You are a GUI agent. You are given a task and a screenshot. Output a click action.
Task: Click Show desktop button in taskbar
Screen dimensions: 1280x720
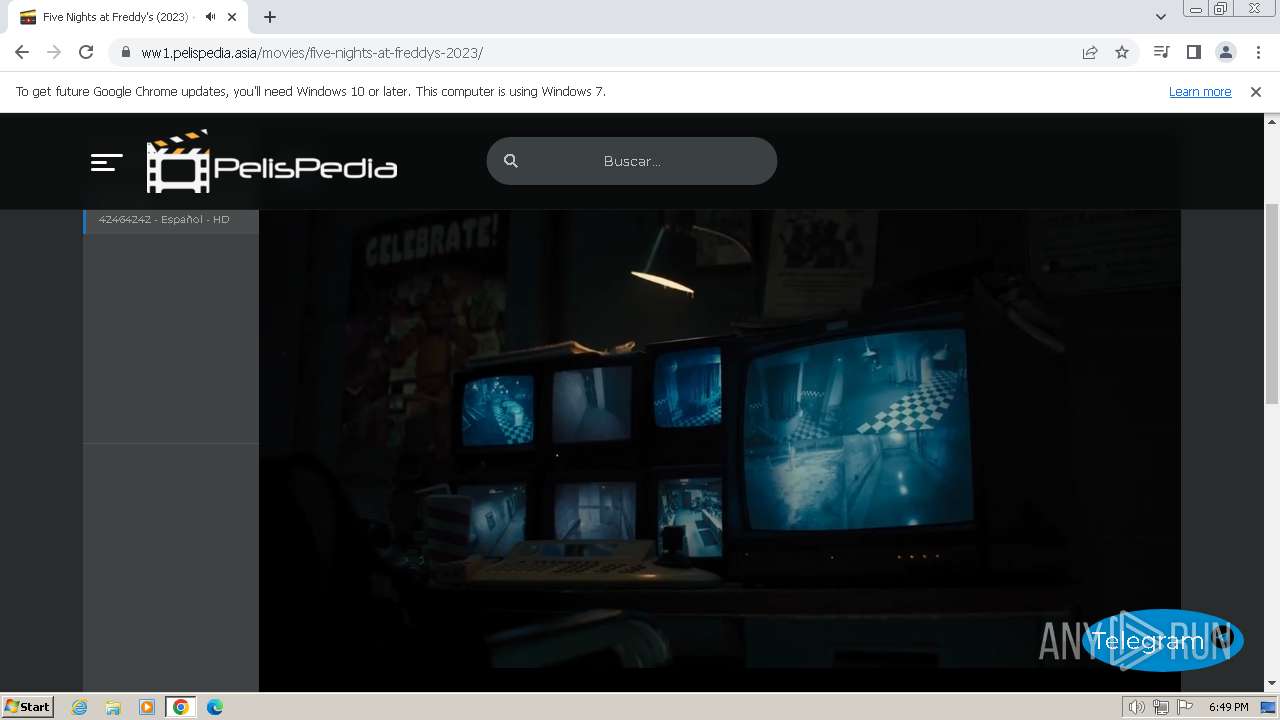[1269, 707]
